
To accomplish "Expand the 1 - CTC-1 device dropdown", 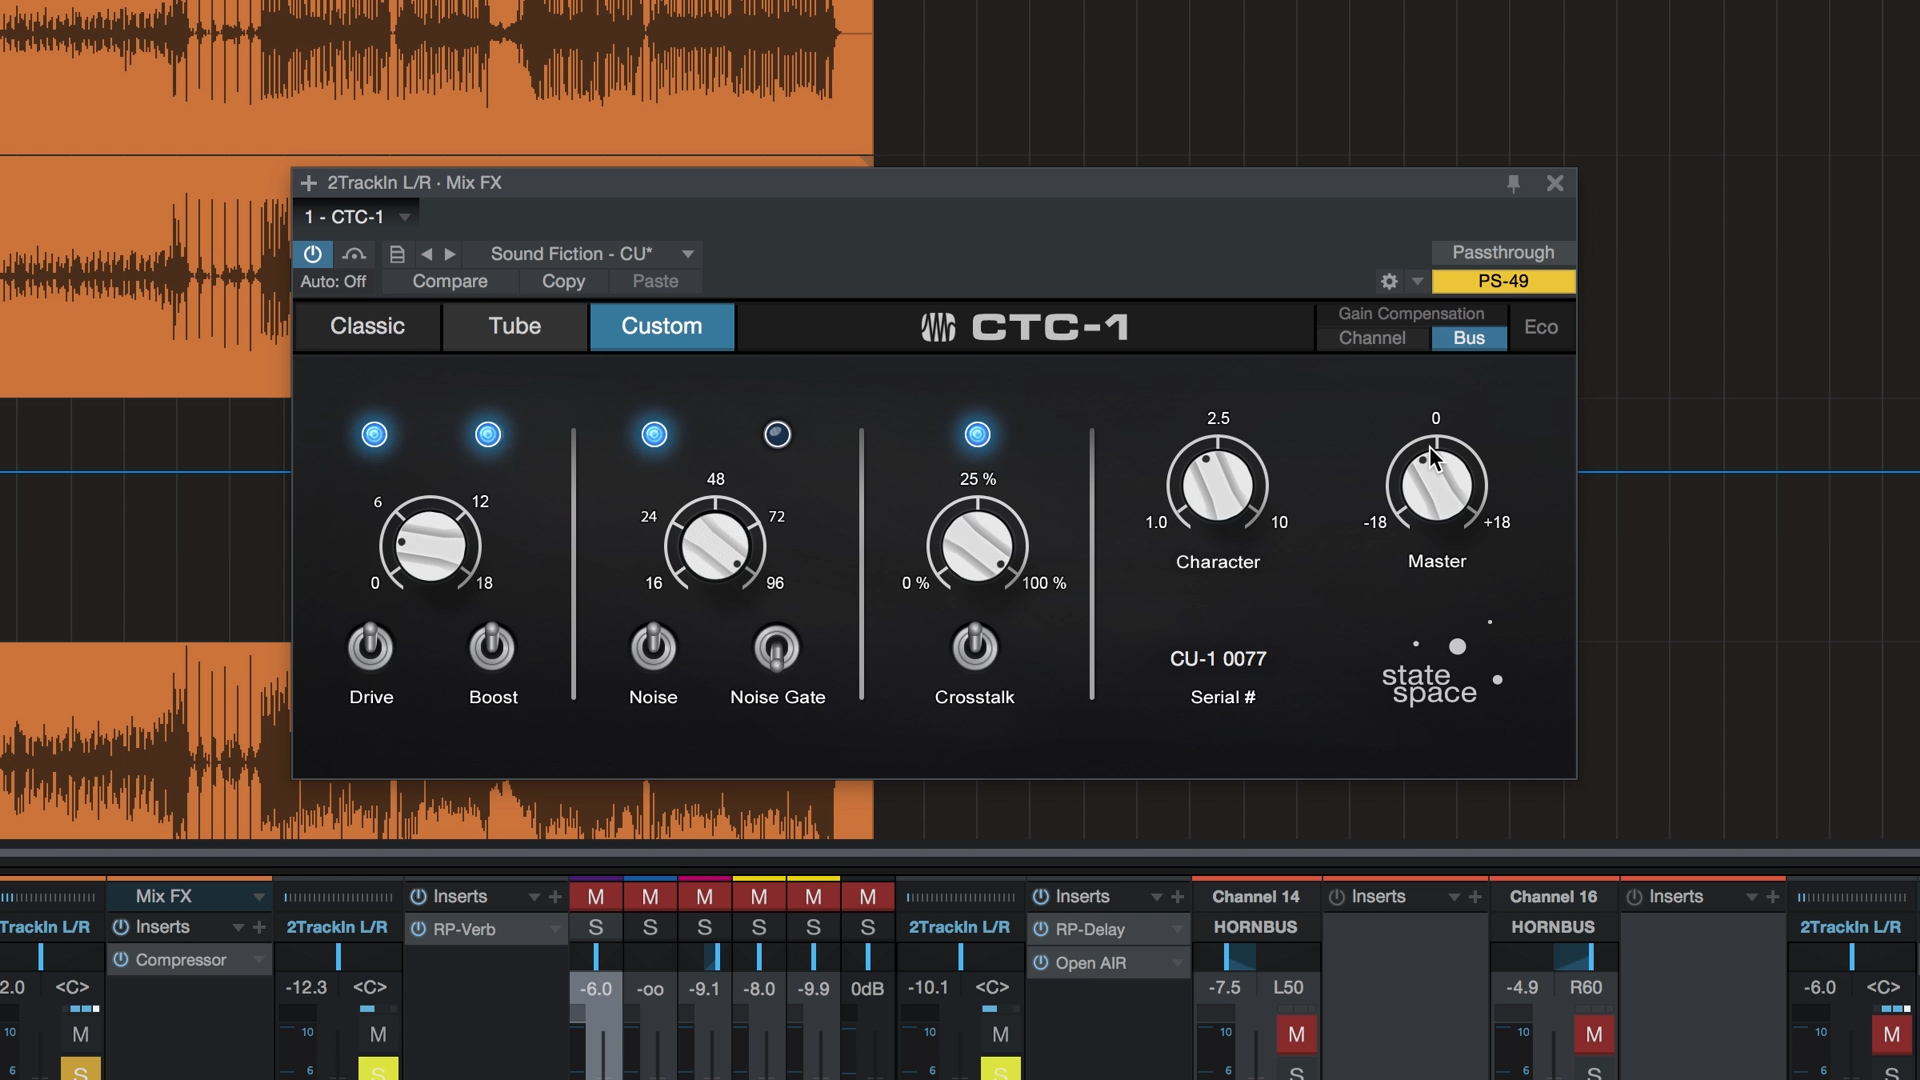I will 405,217.
